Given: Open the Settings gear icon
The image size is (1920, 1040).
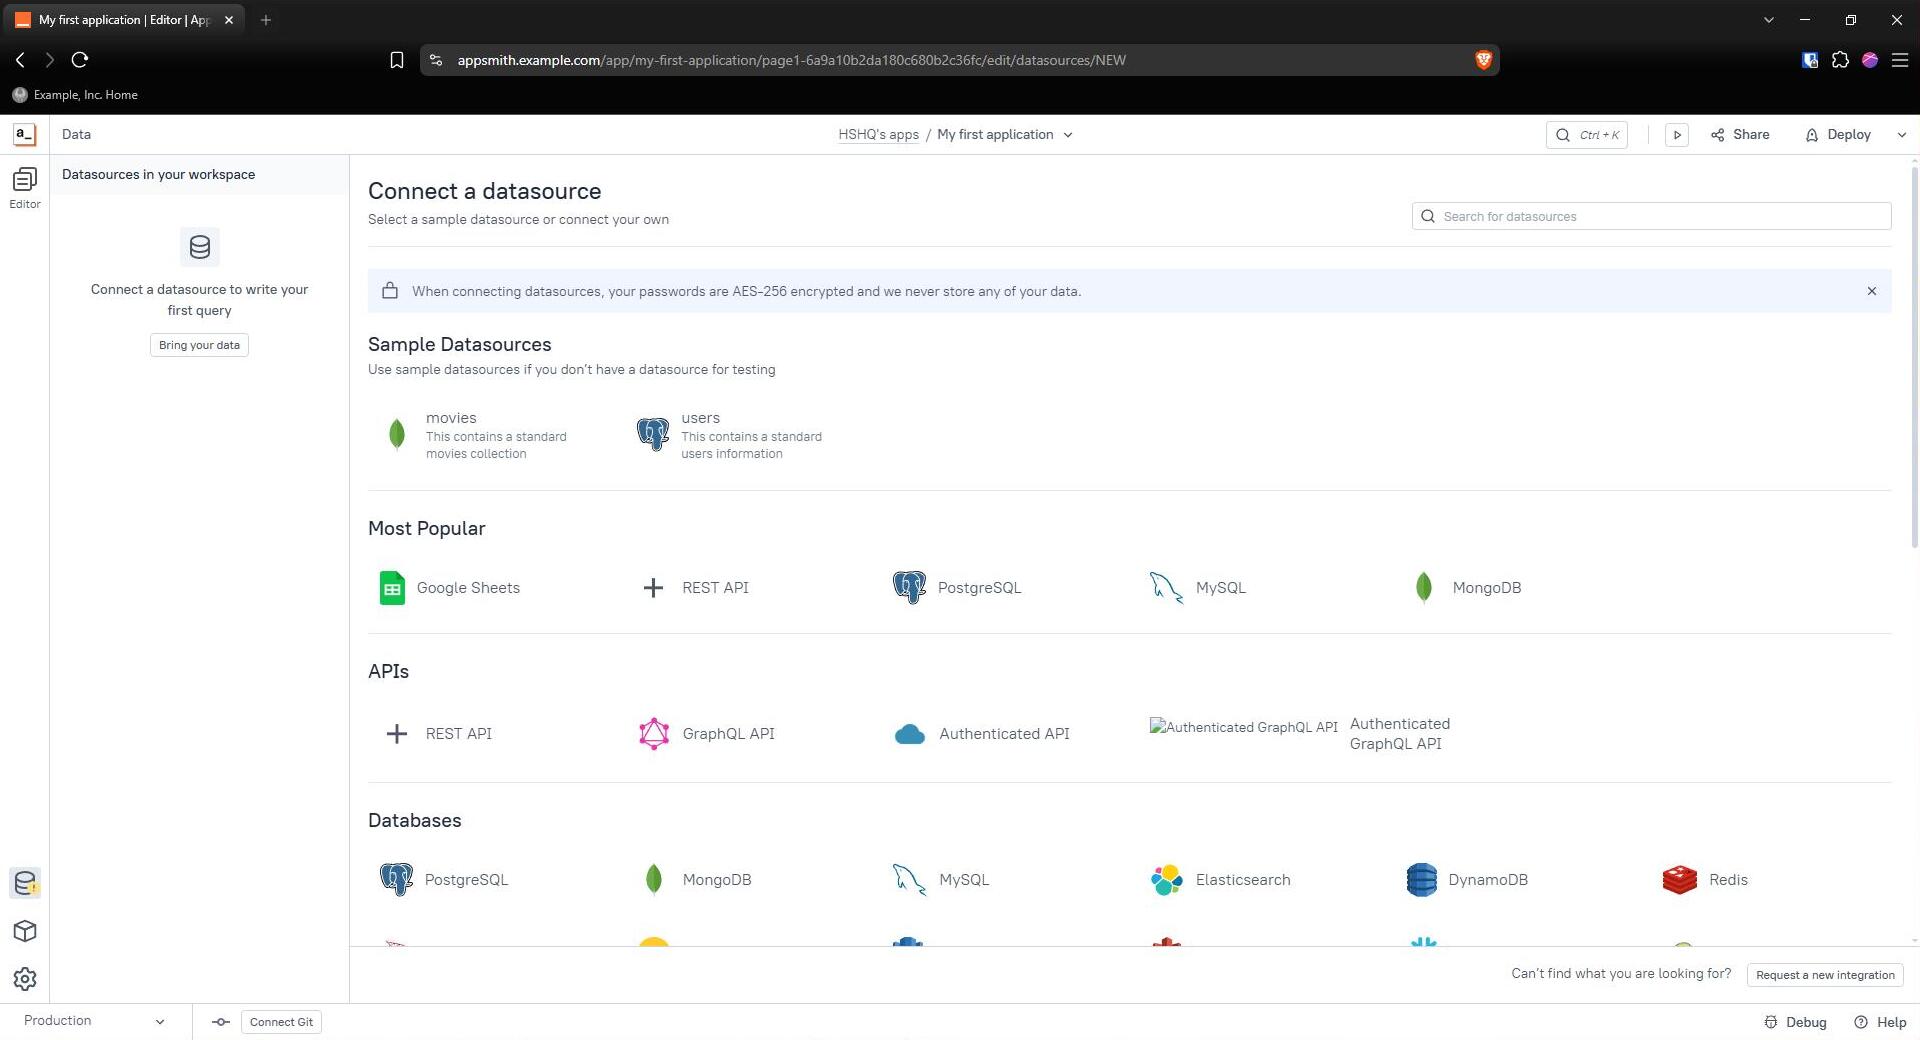Looking at the screenshot, I should pos(25,979).
